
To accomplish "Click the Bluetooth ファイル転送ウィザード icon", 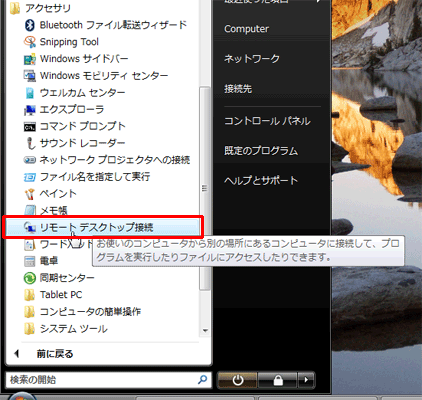I will click(30, 25).
